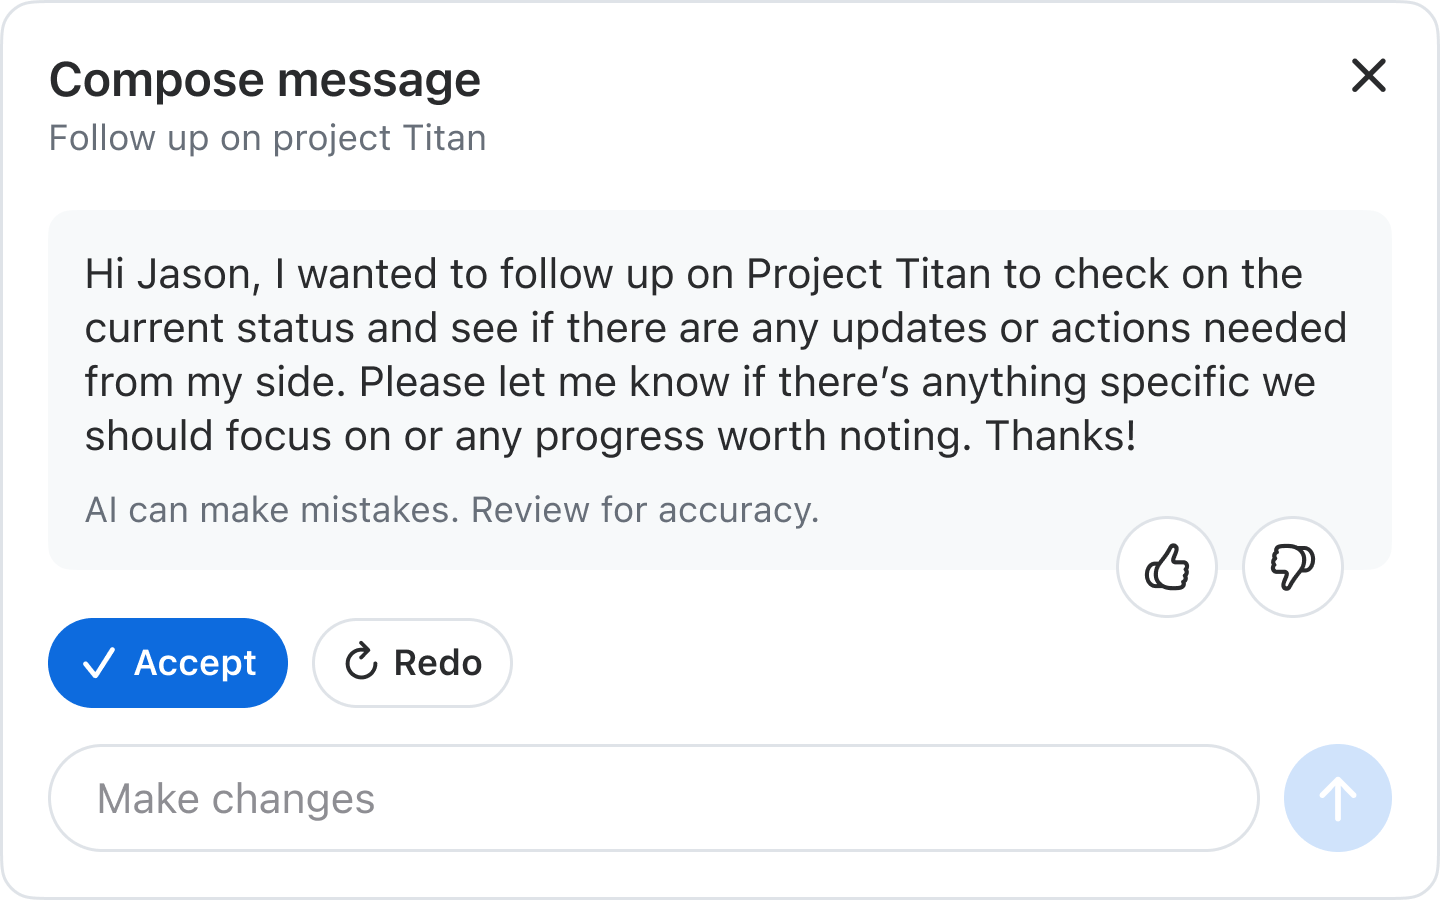The height and width of the screenshot is (900, 1440).
Task: Regenerate the draft with the Redo label
Action: click(438, 663)
